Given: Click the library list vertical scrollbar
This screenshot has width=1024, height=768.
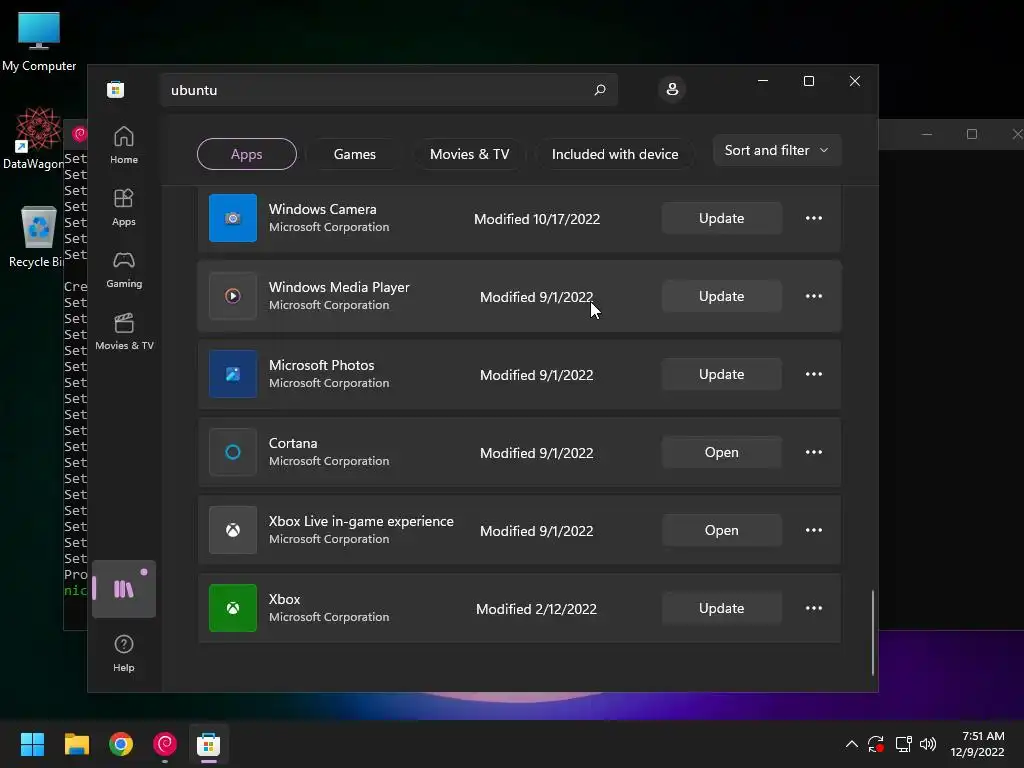Looking at the screenshot, I should coord(872,633).
